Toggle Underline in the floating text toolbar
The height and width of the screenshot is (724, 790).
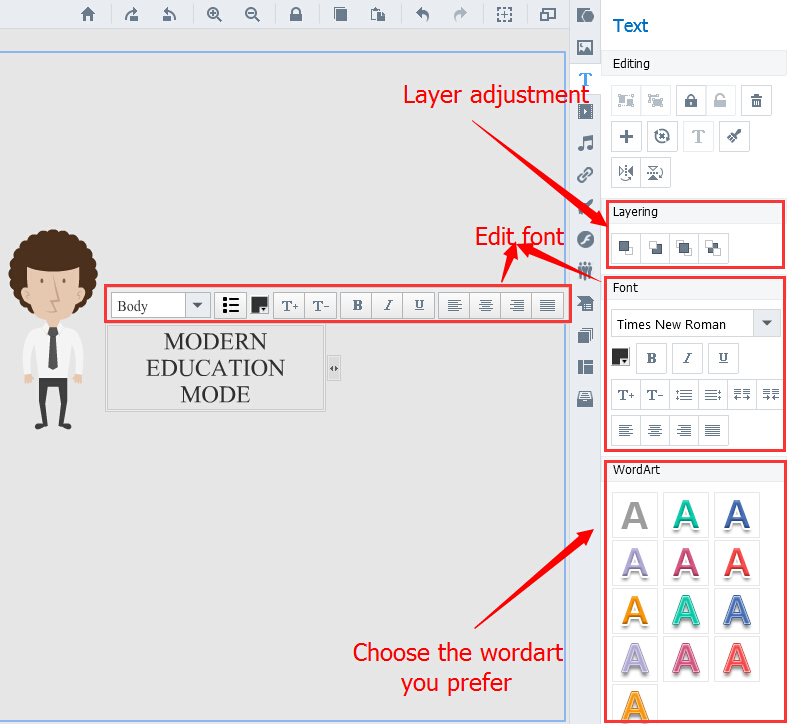pyautogui.click(x=419, y=305)
